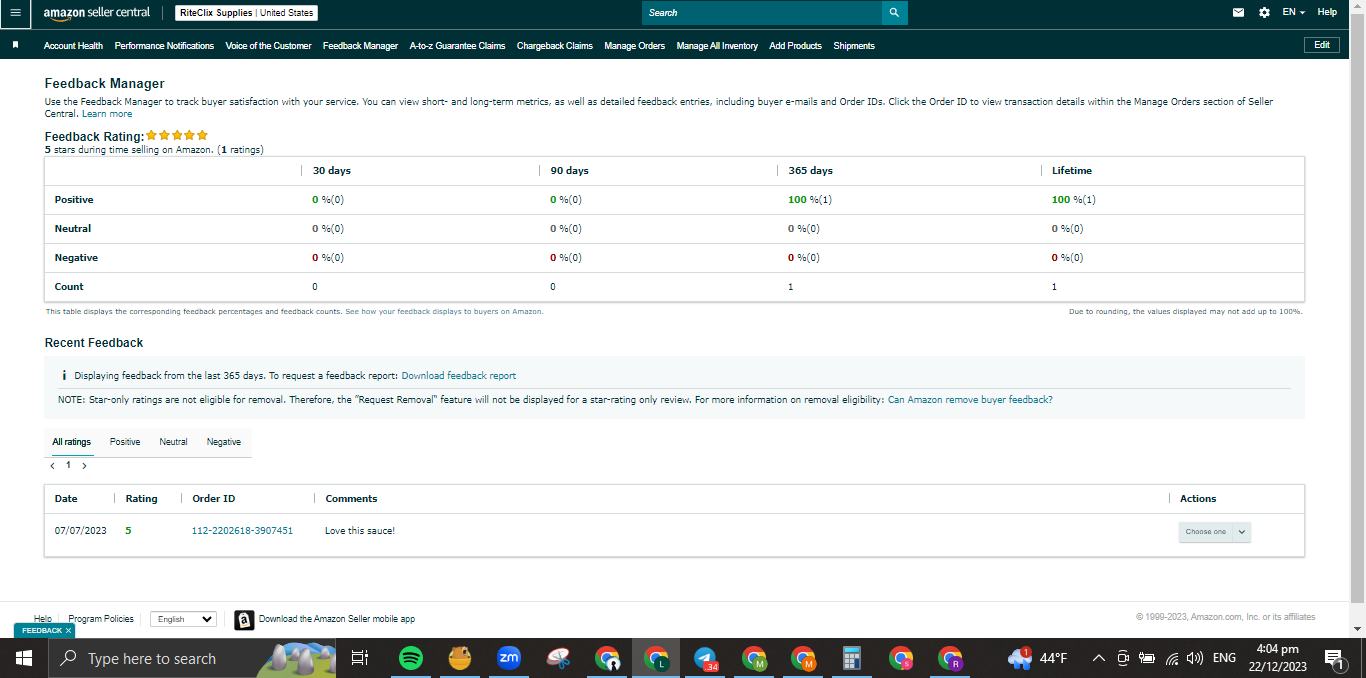The height and width of the screenshot is (678, 1366).
Task: Open Manage All Inventory menu item
Action: [x=717, y=46]
